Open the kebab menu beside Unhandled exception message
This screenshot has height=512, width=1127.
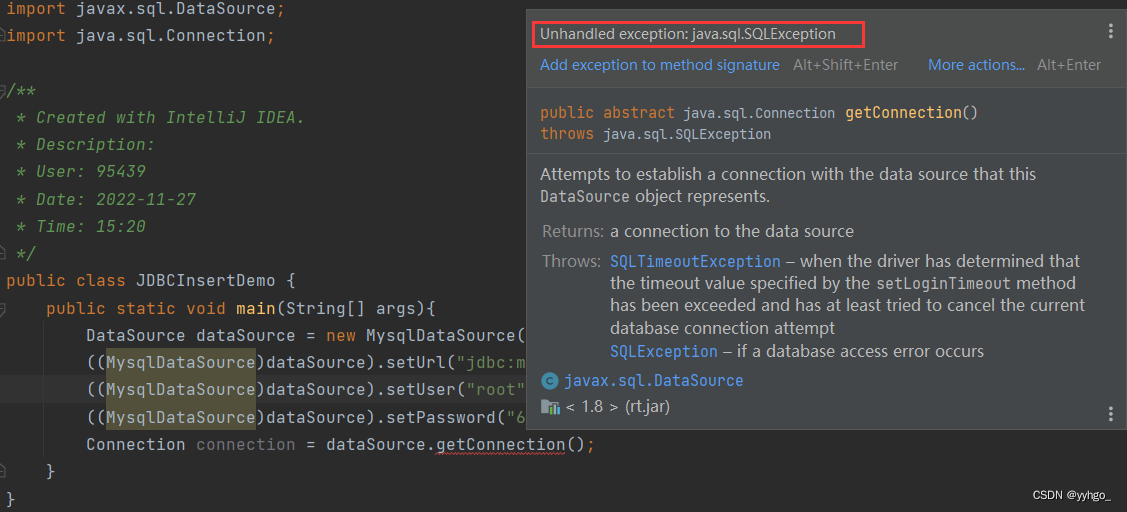coord(1111,31)
